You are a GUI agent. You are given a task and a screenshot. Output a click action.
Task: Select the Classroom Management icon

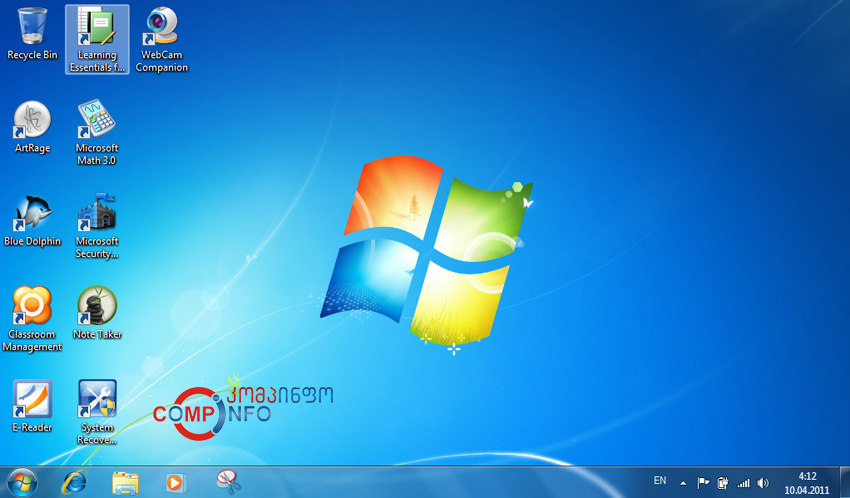click(x=32, y=319)
